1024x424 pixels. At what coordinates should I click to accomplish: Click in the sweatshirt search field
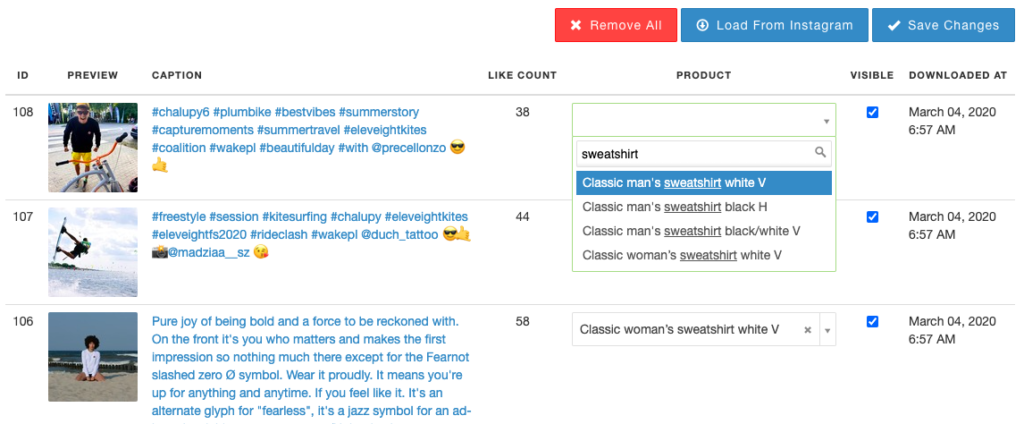point(704,154)
